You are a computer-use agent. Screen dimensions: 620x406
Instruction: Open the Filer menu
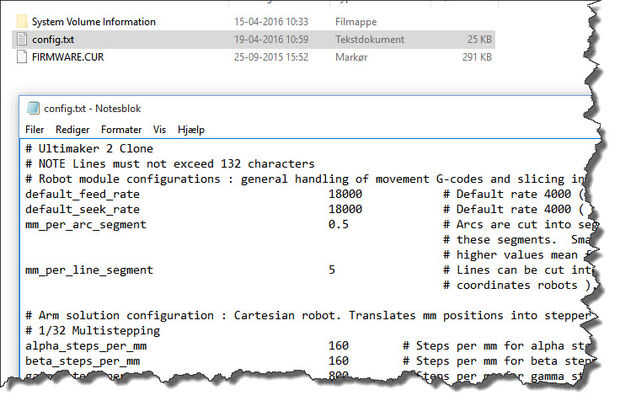click(34, 130)
